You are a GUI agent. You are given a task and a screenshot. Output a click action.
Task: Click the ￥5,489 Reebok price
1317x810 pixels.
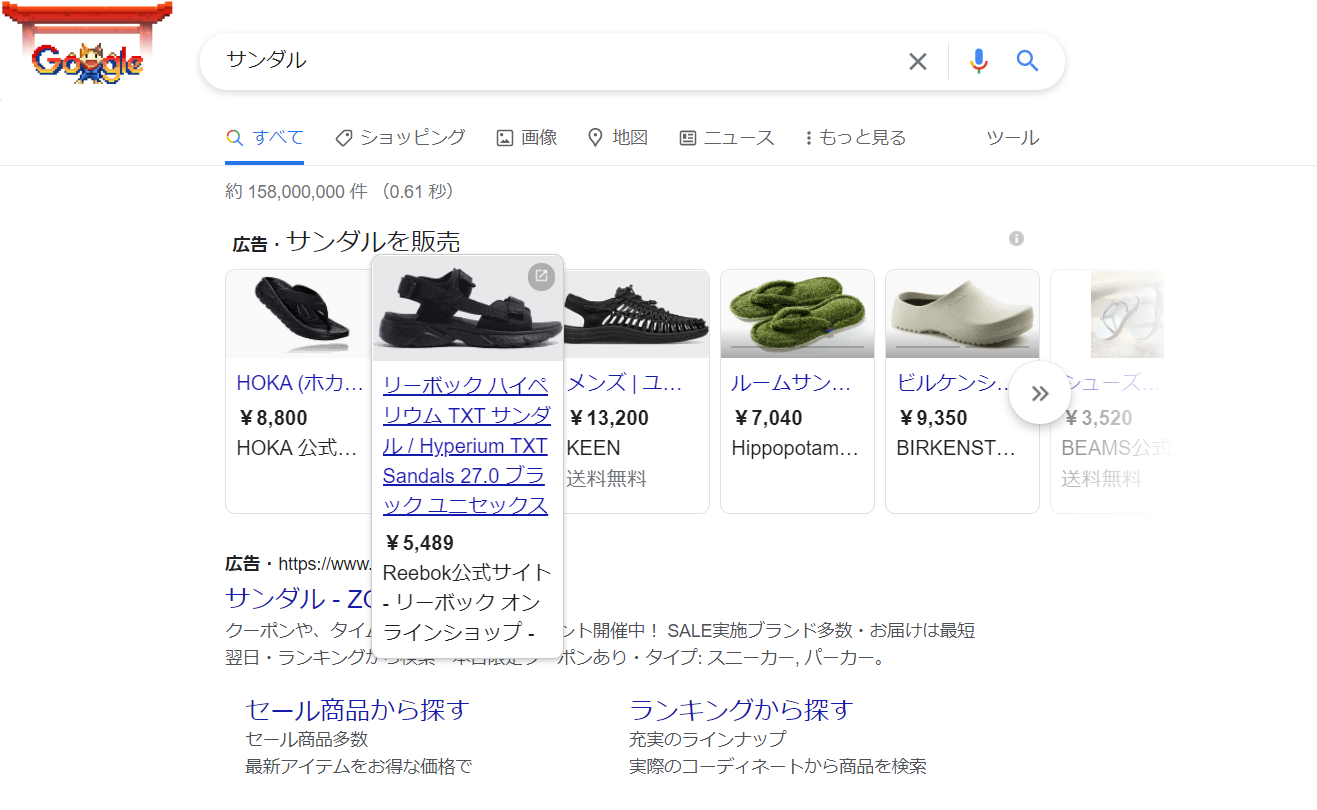pyautogui.click(x=418, y=543)
